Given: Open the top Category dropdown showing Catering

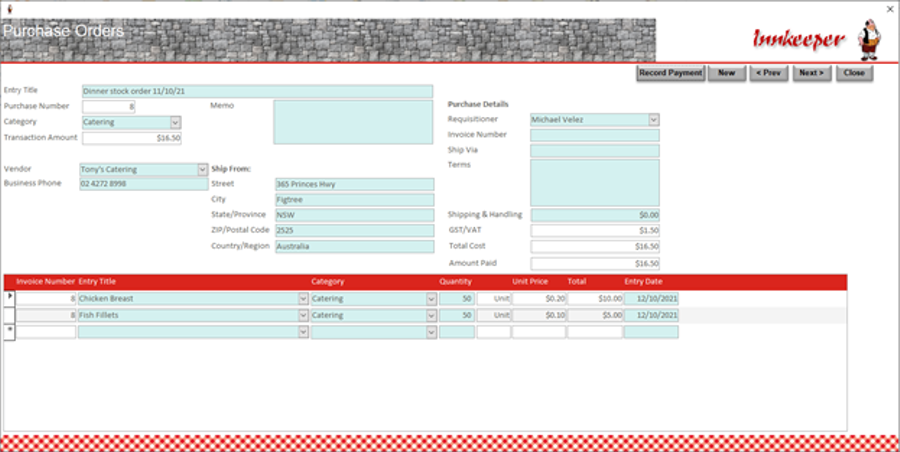Looking at the screenshot, I should point(176,122).
